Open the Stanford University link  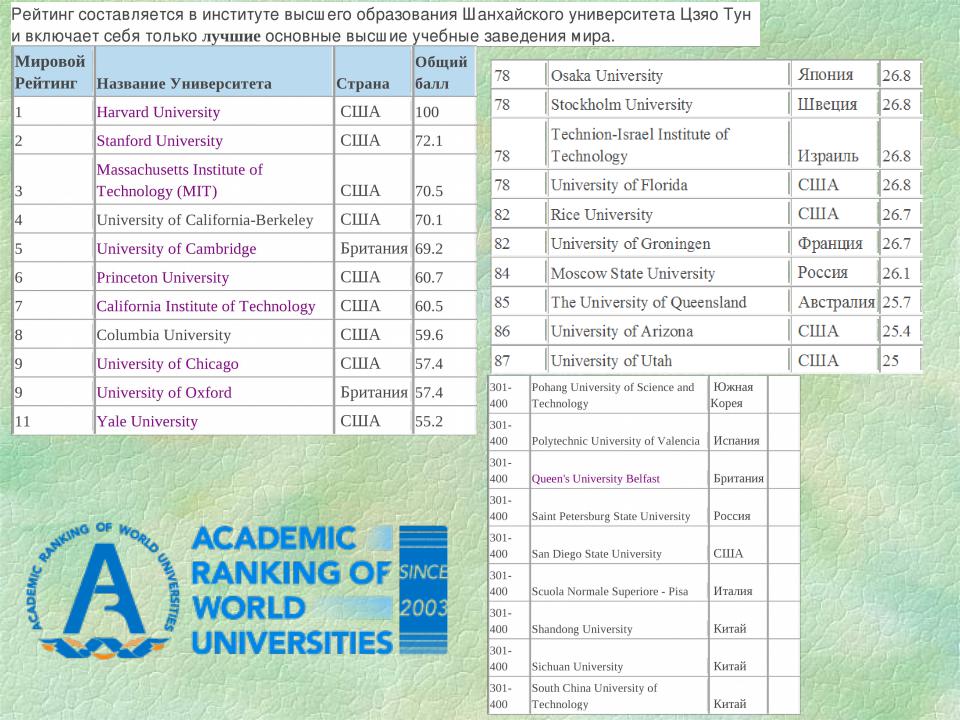pos(159,141)
